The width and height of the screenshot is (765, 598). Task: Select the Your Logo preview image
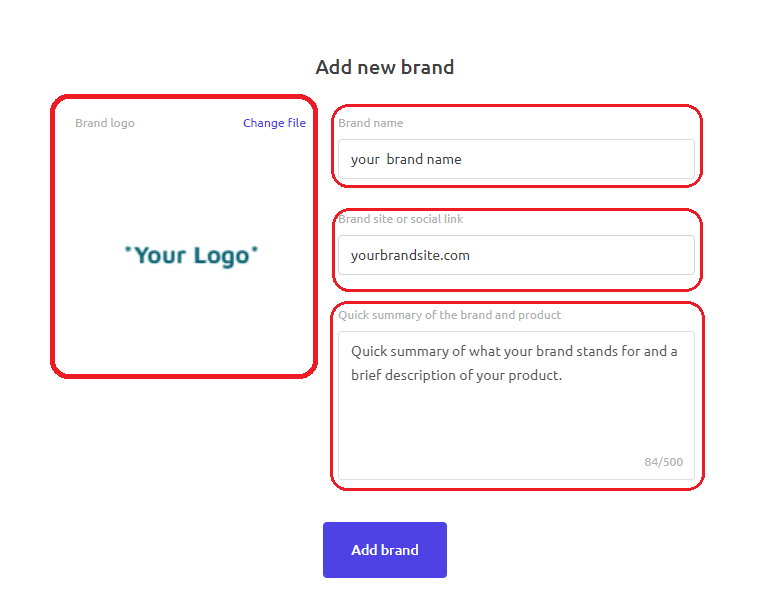tap(191, 256)
